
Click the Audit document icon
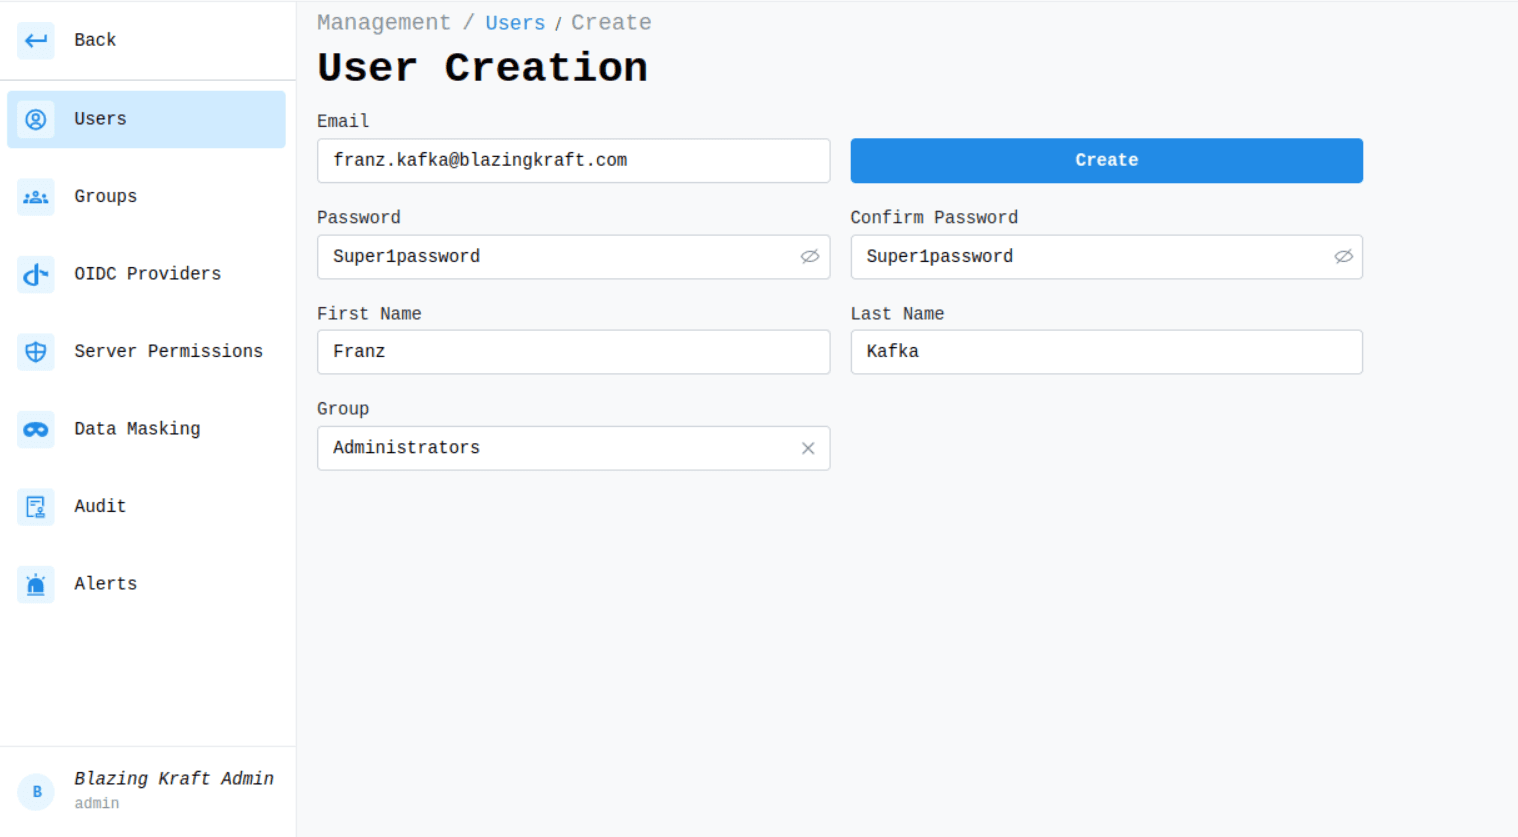tap(36, 507)
